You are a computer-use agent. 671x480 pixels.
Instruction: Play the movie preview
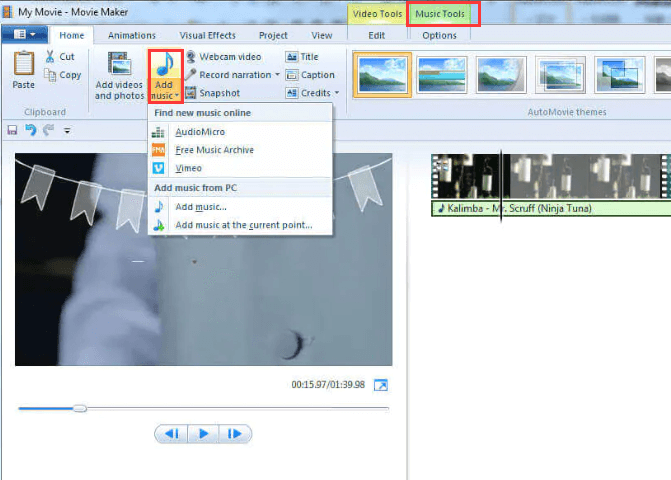pyautogui.click(x=203, y=434)
